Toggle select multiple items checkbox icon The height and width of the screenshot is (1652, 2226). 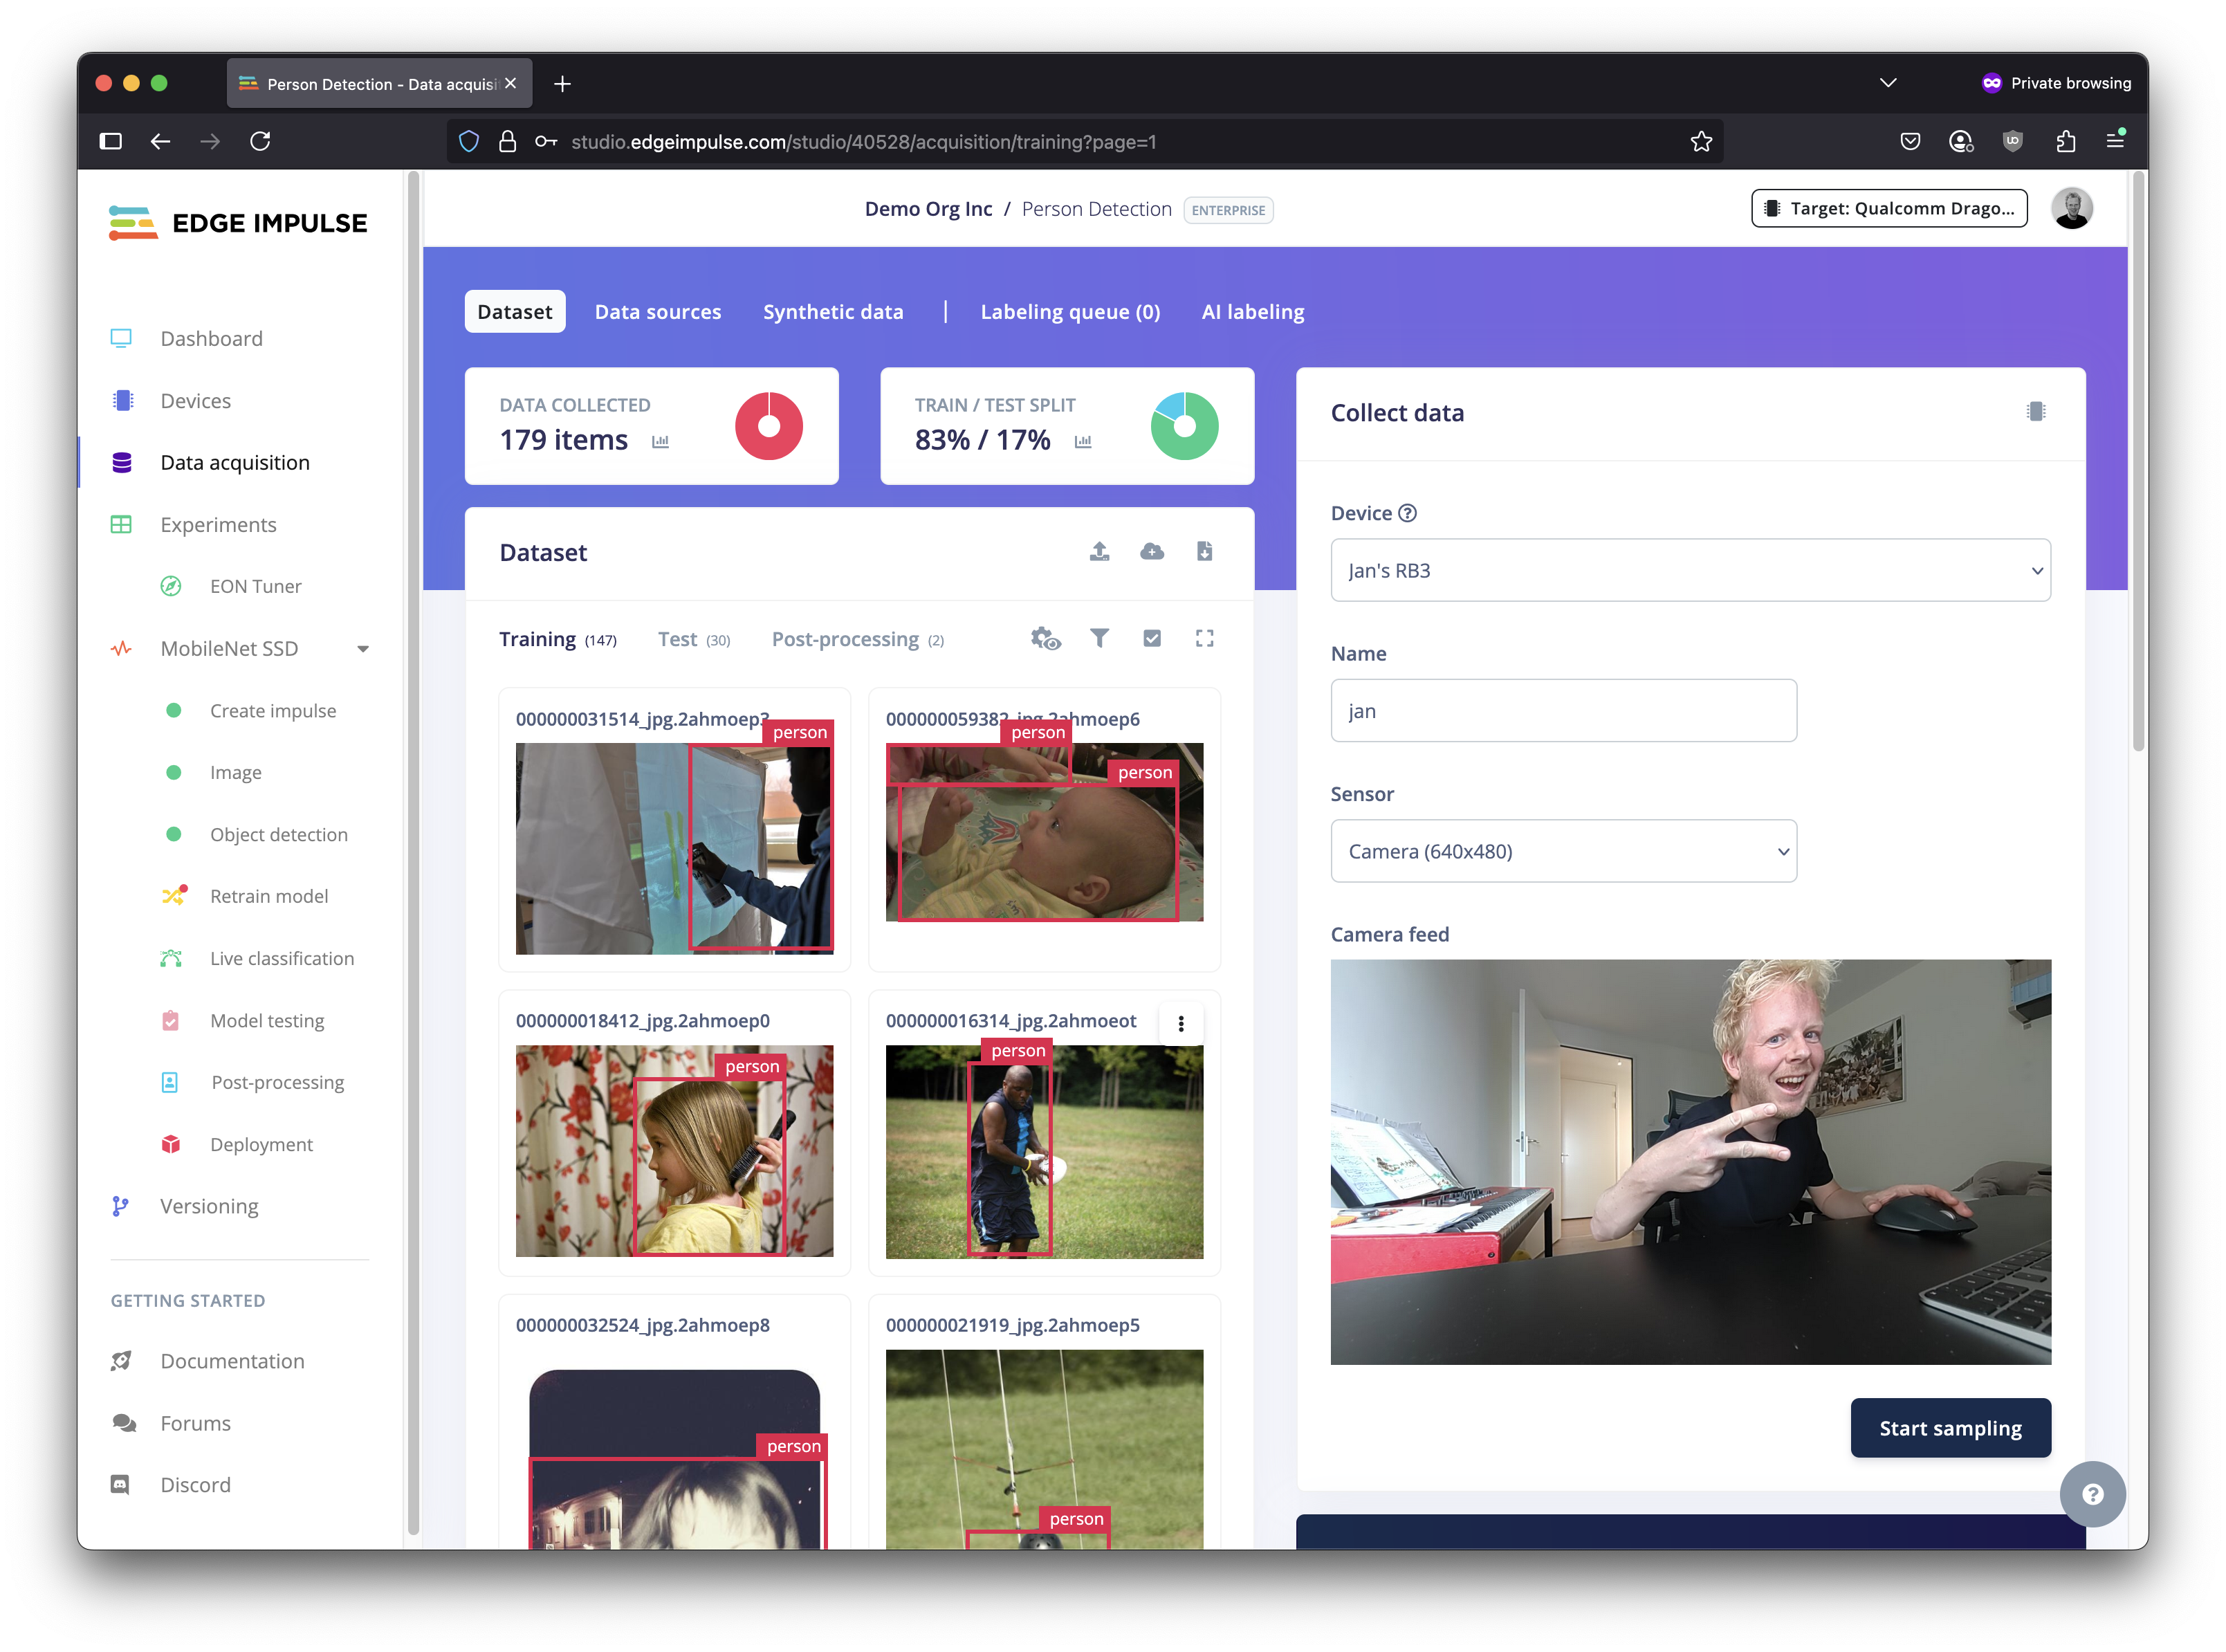[x=1152, y=638]
